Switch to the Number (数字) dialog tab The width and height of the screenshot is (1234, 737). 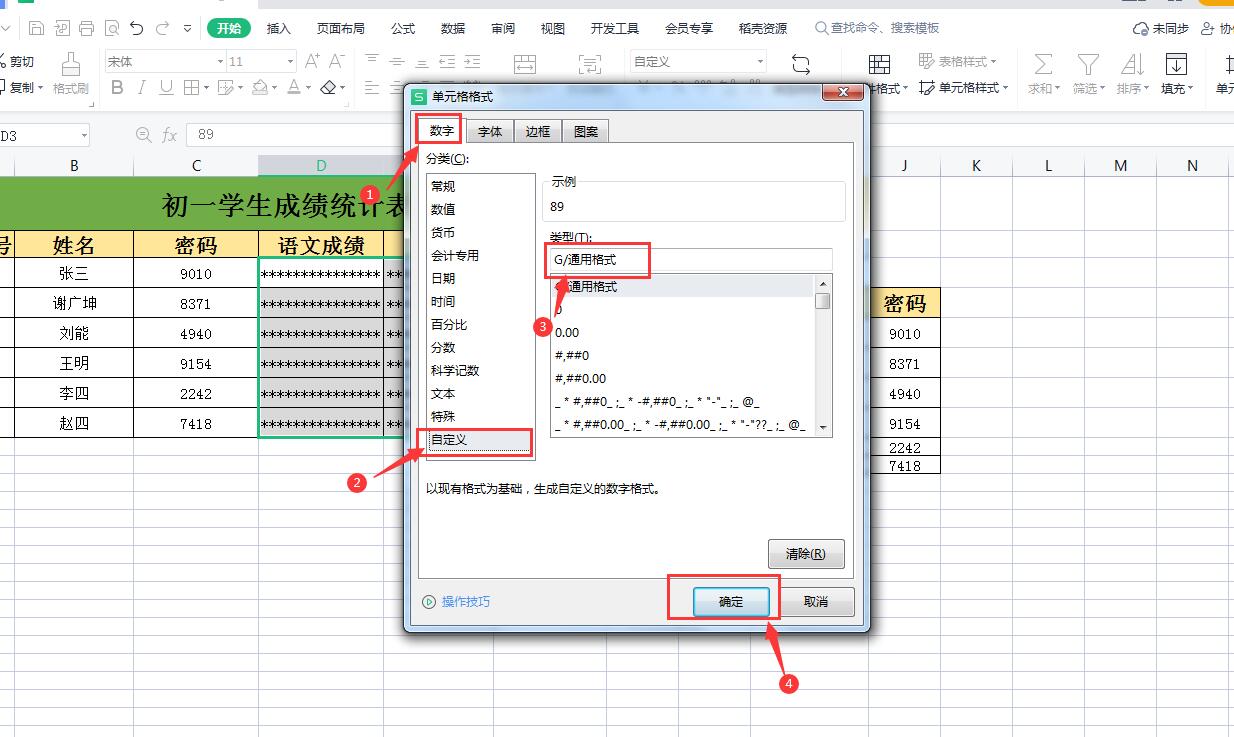(x=441, y=131)
